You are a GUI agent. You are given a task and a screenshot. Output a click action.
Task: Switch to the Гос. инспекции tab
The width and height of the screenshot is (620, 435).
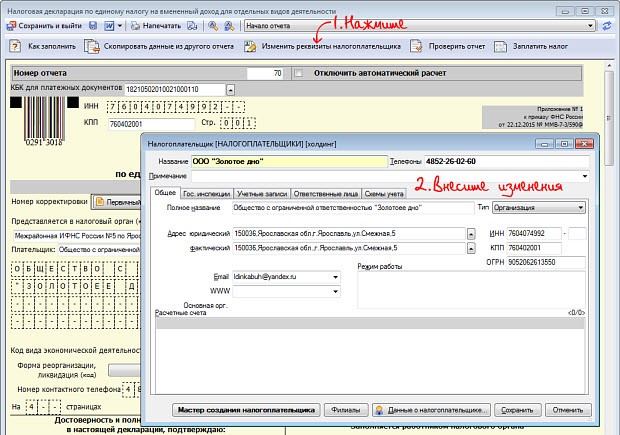[x=206, y=194]
